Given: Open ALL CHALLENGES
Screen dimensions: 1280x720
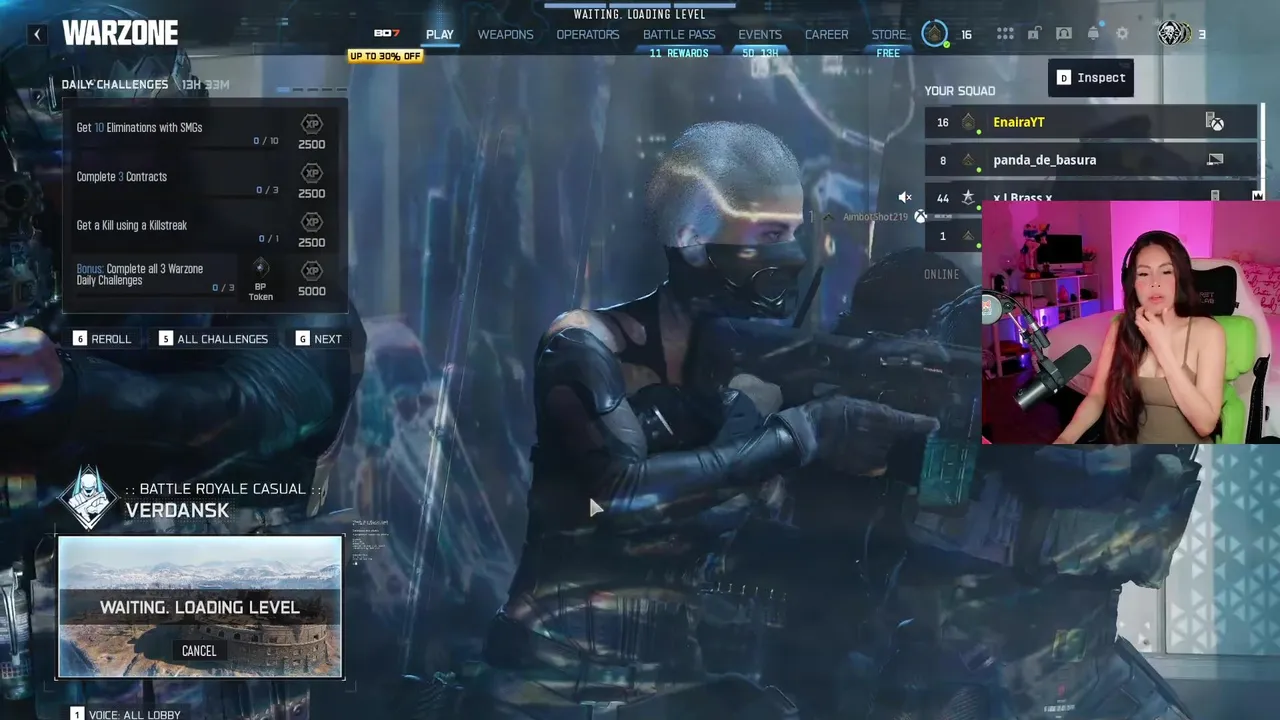Looking at the screenshot, I should coord(213,339).
